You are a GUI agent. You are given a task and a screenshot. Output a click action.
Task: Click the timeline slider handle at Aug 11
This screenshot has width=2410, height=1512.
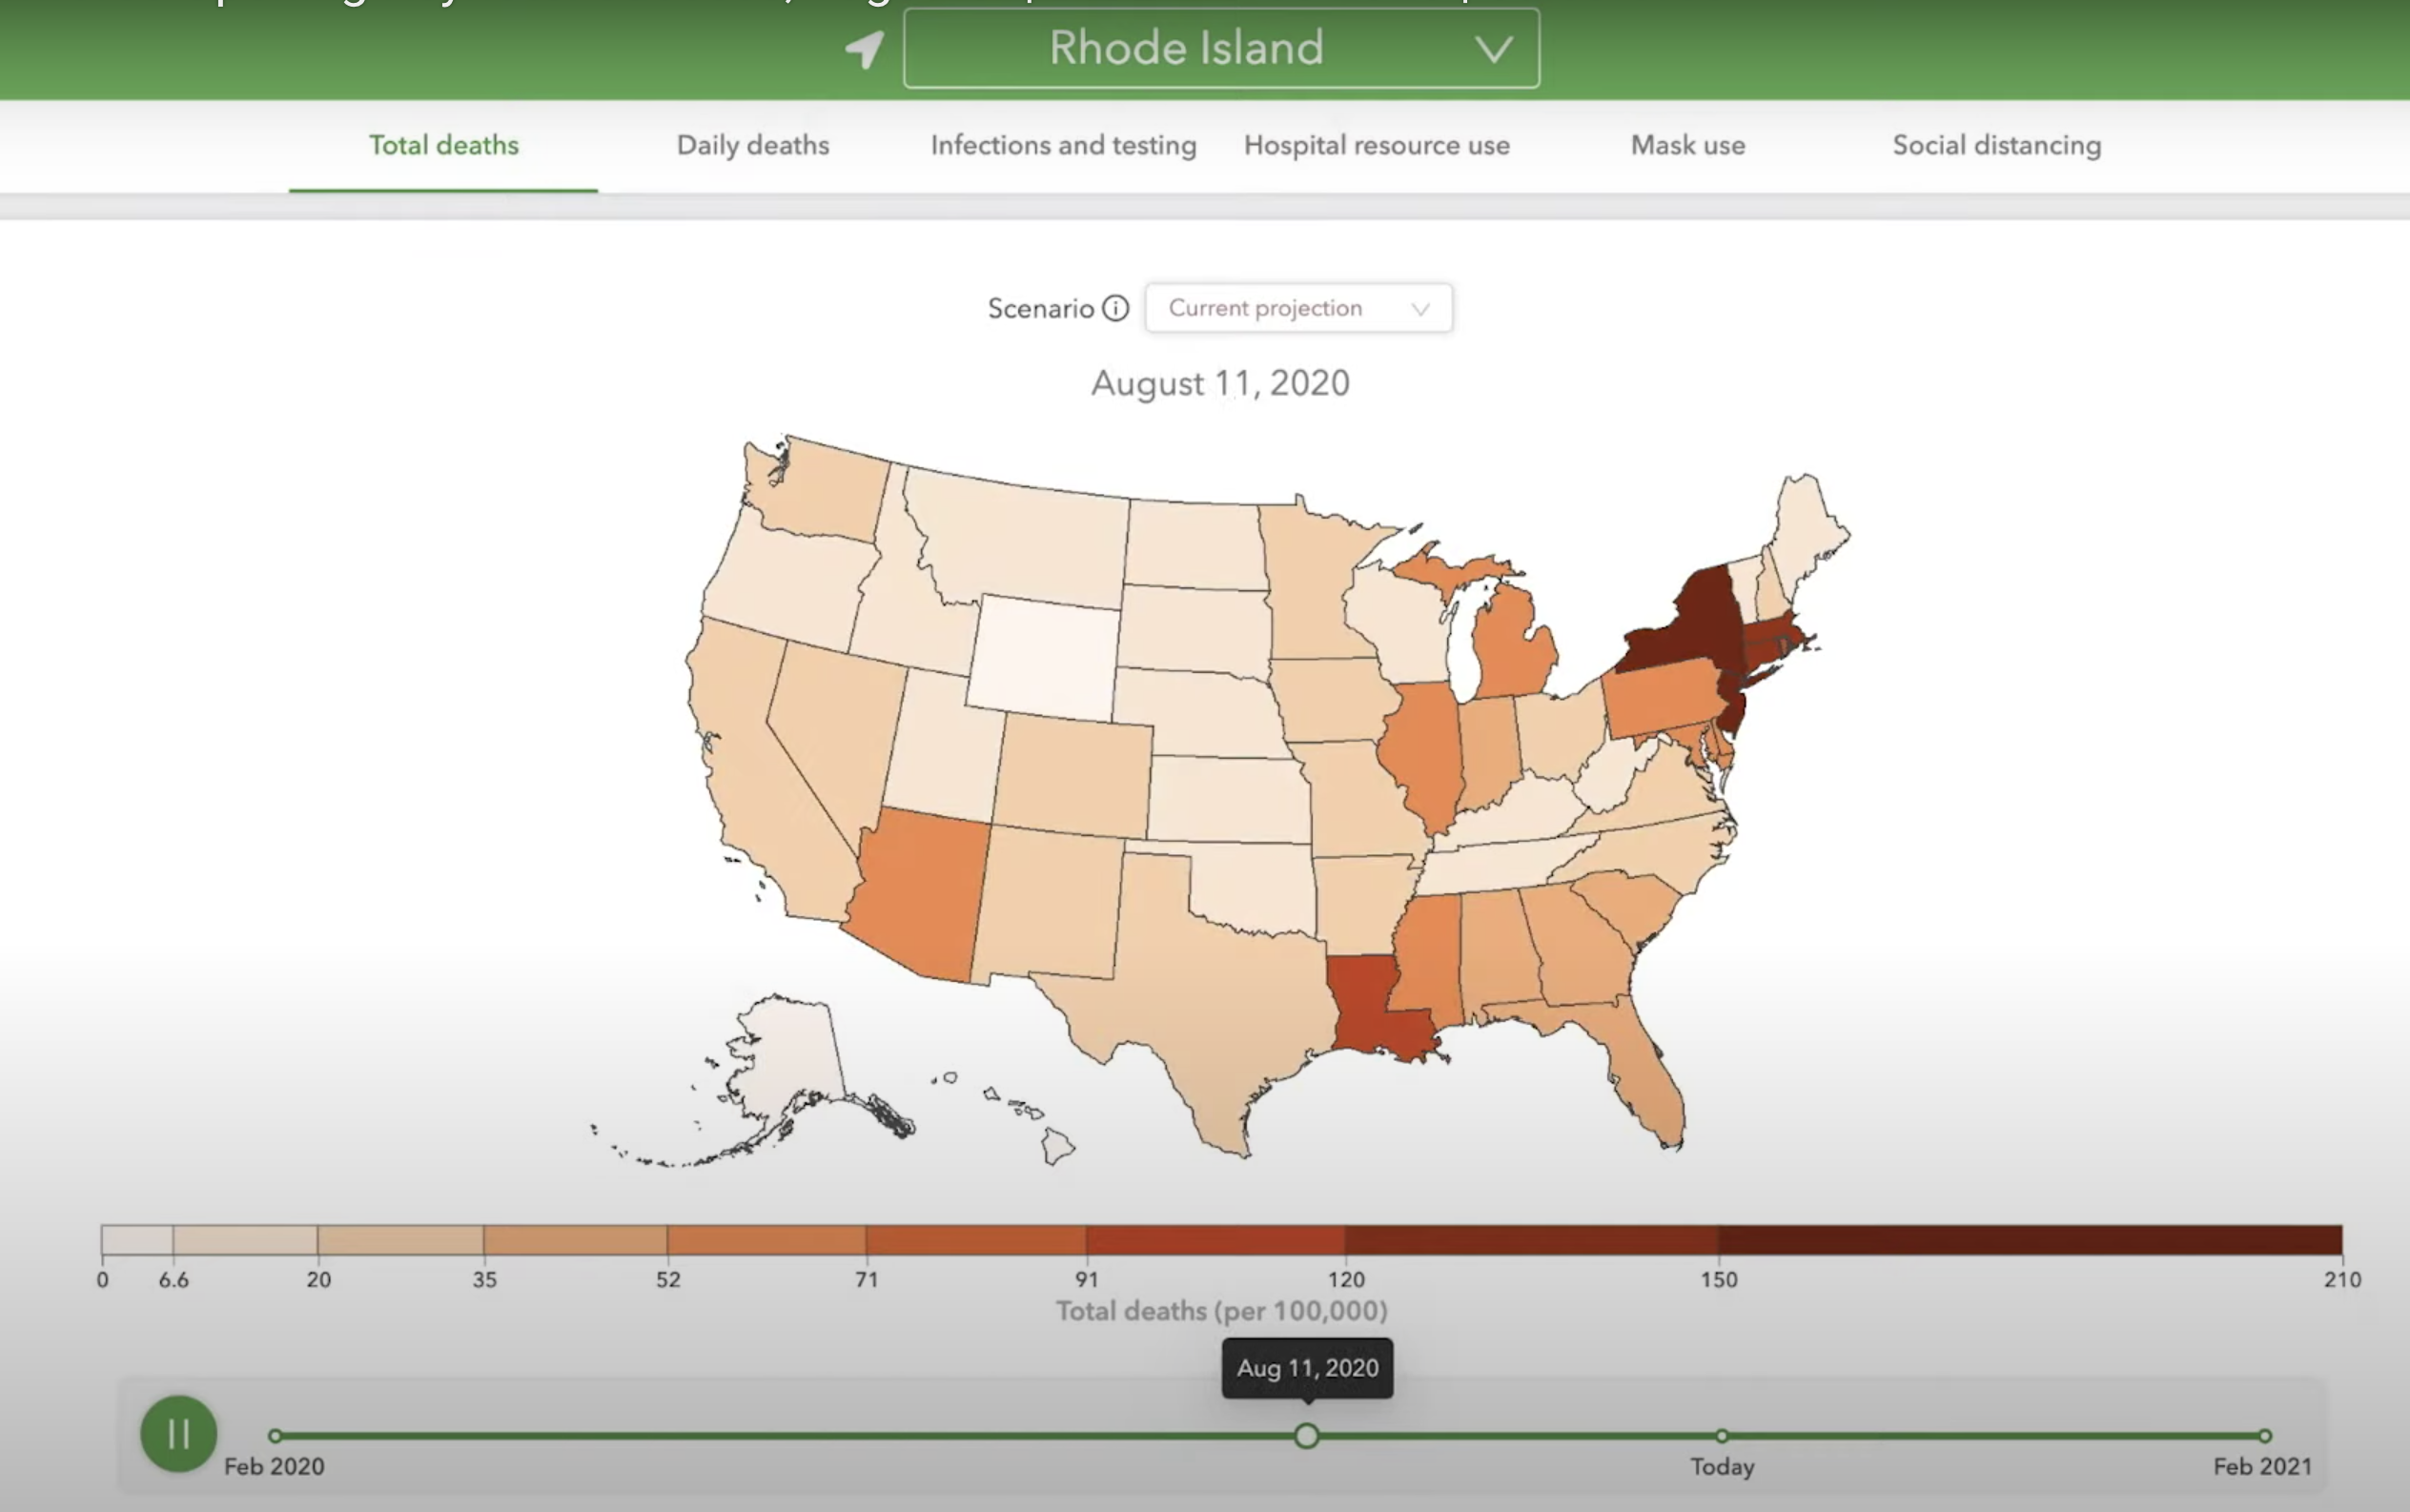point(1306,1436)
